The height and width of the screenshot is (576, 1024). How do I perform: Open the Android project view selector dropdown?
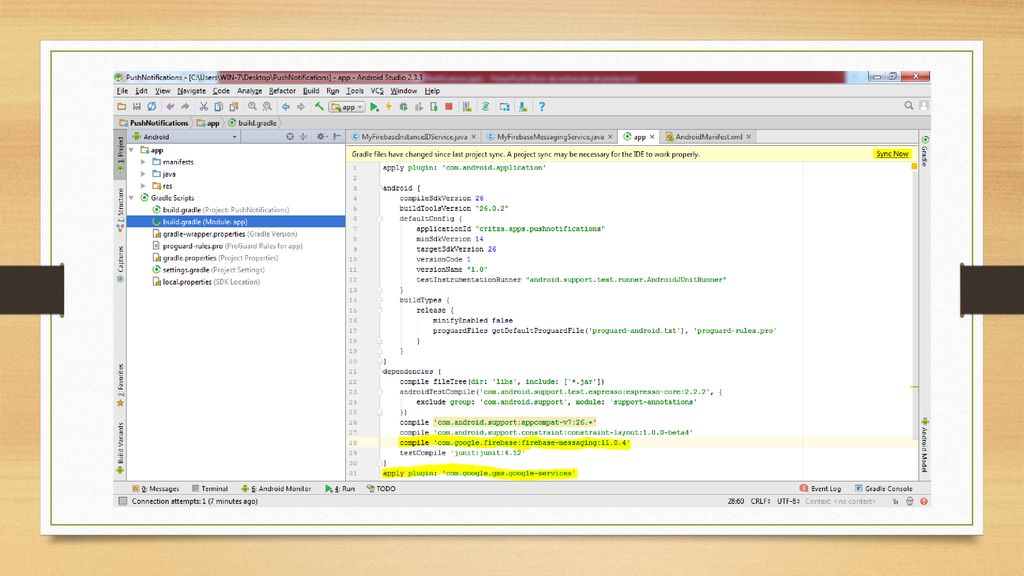pyautogui.click(x=185, y=136)
